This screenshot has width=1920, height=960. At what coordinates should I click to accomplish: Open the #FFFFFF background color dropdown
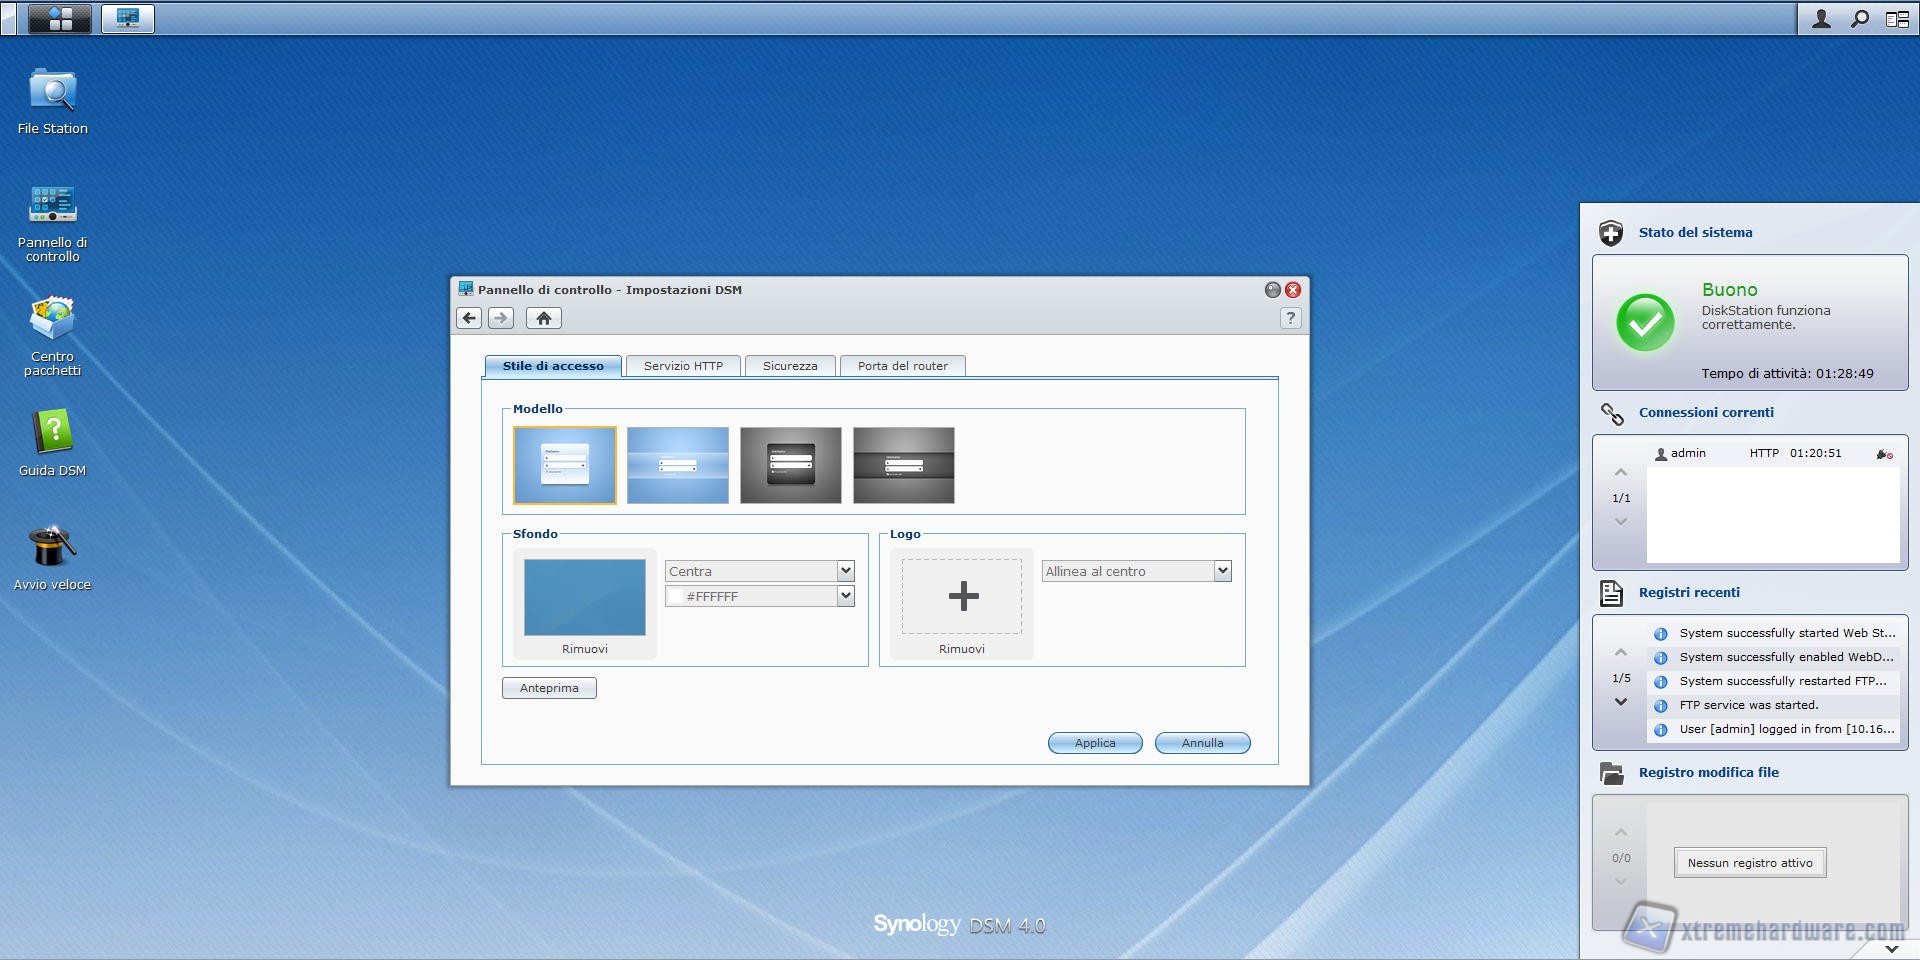point(845,596)
